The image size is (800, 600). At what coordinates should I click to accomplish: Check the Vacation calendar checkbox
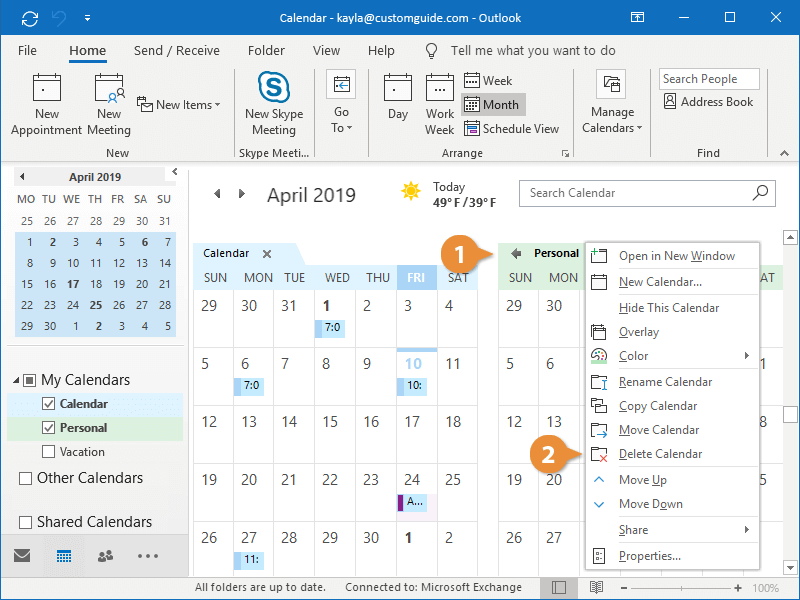click(48, 452)
